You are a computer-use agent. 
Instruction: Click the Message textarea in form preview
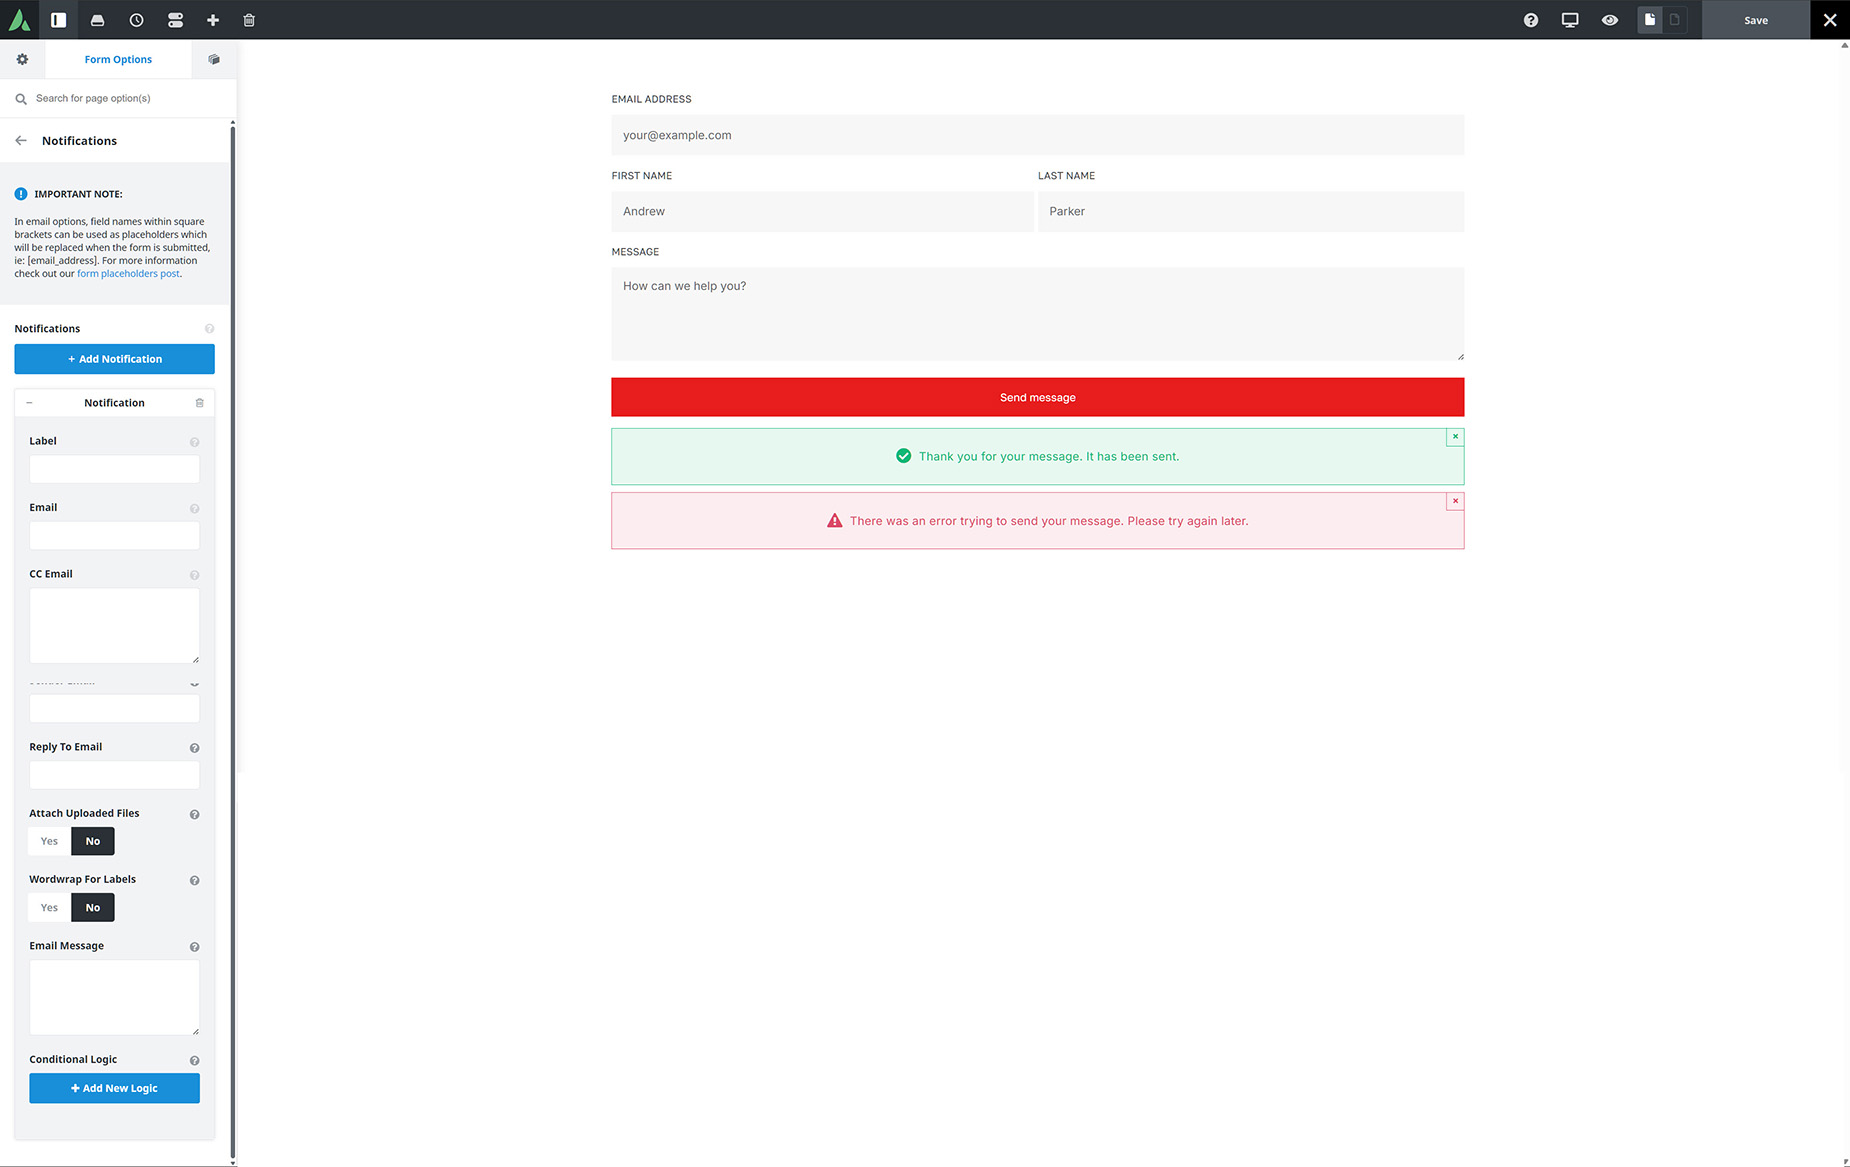click(x=1037, y=314)
